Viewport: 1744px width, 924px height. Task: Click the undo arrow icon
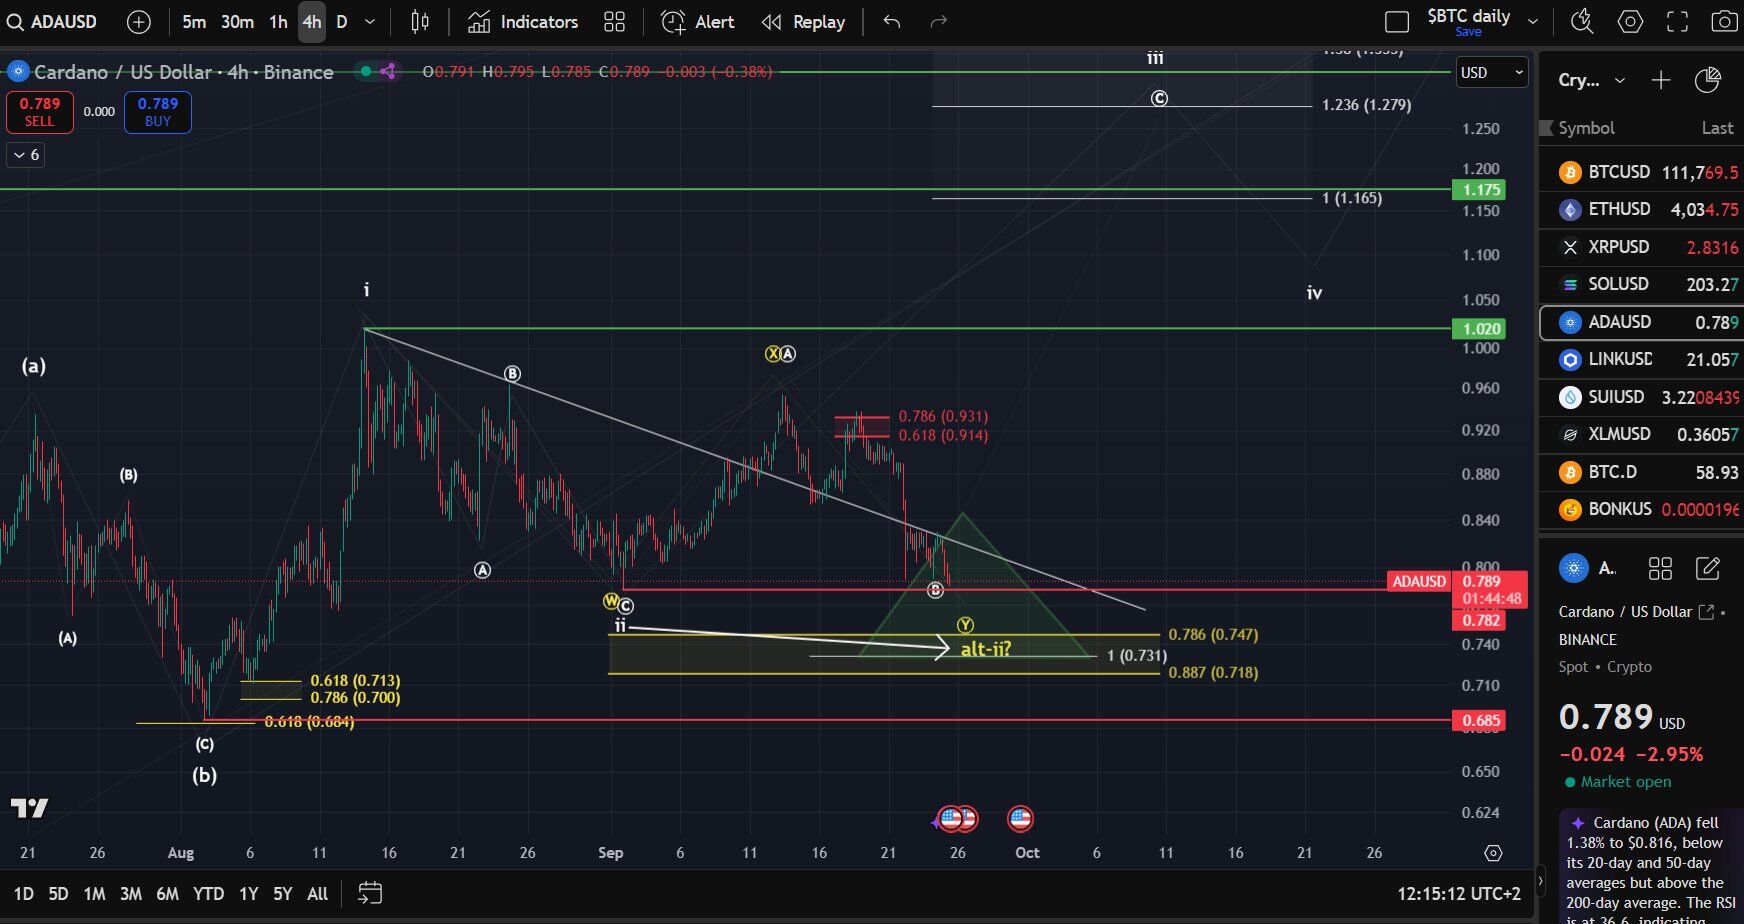click(x=892, y=22)
